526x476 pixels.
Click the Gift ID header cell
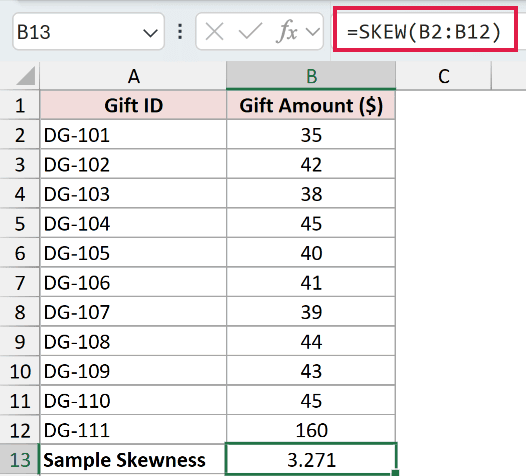click(x=133, y=105)
